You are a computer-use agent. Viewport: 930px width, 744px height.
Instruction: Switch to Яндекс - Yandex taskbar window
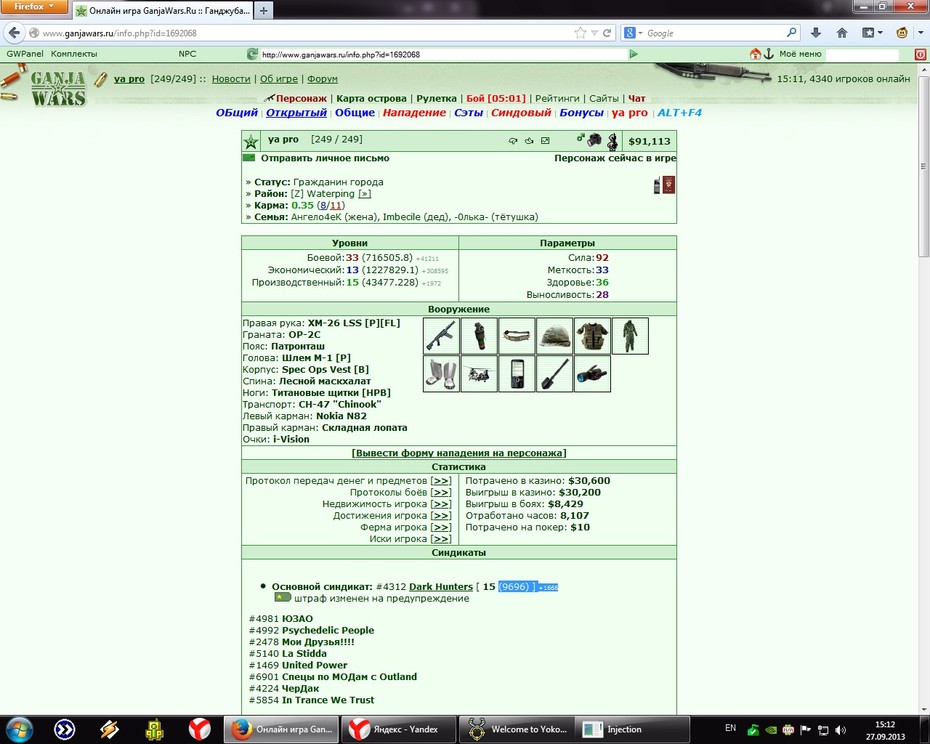click(400, 729)
